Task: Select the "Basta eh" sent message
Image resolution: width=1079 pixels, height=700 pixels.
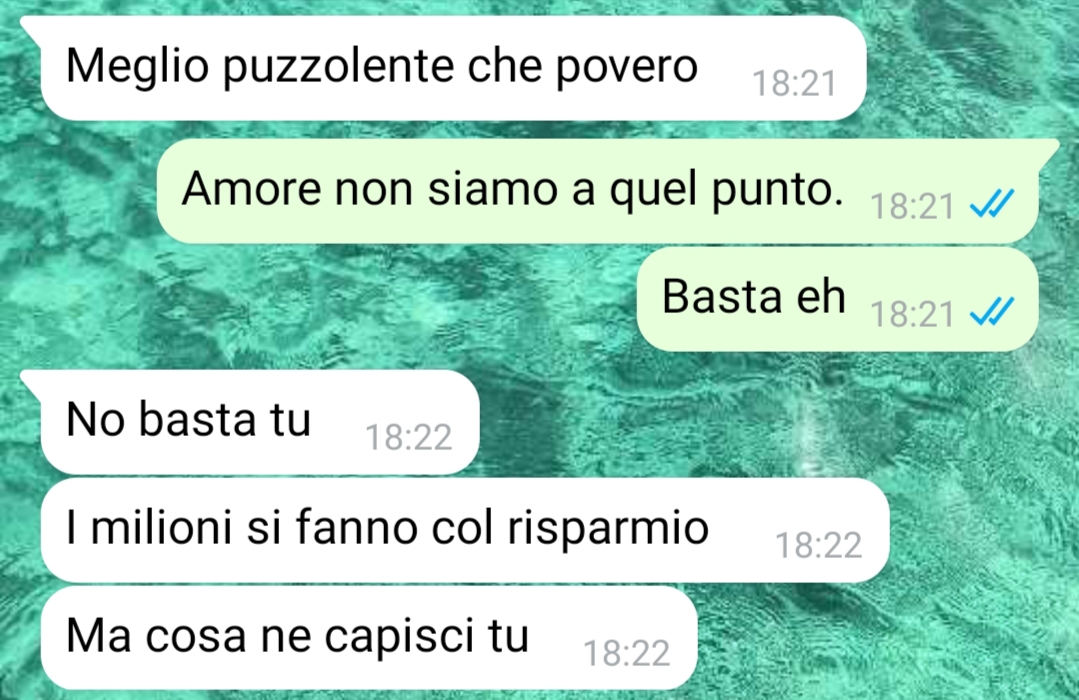Action: (837, 299)
